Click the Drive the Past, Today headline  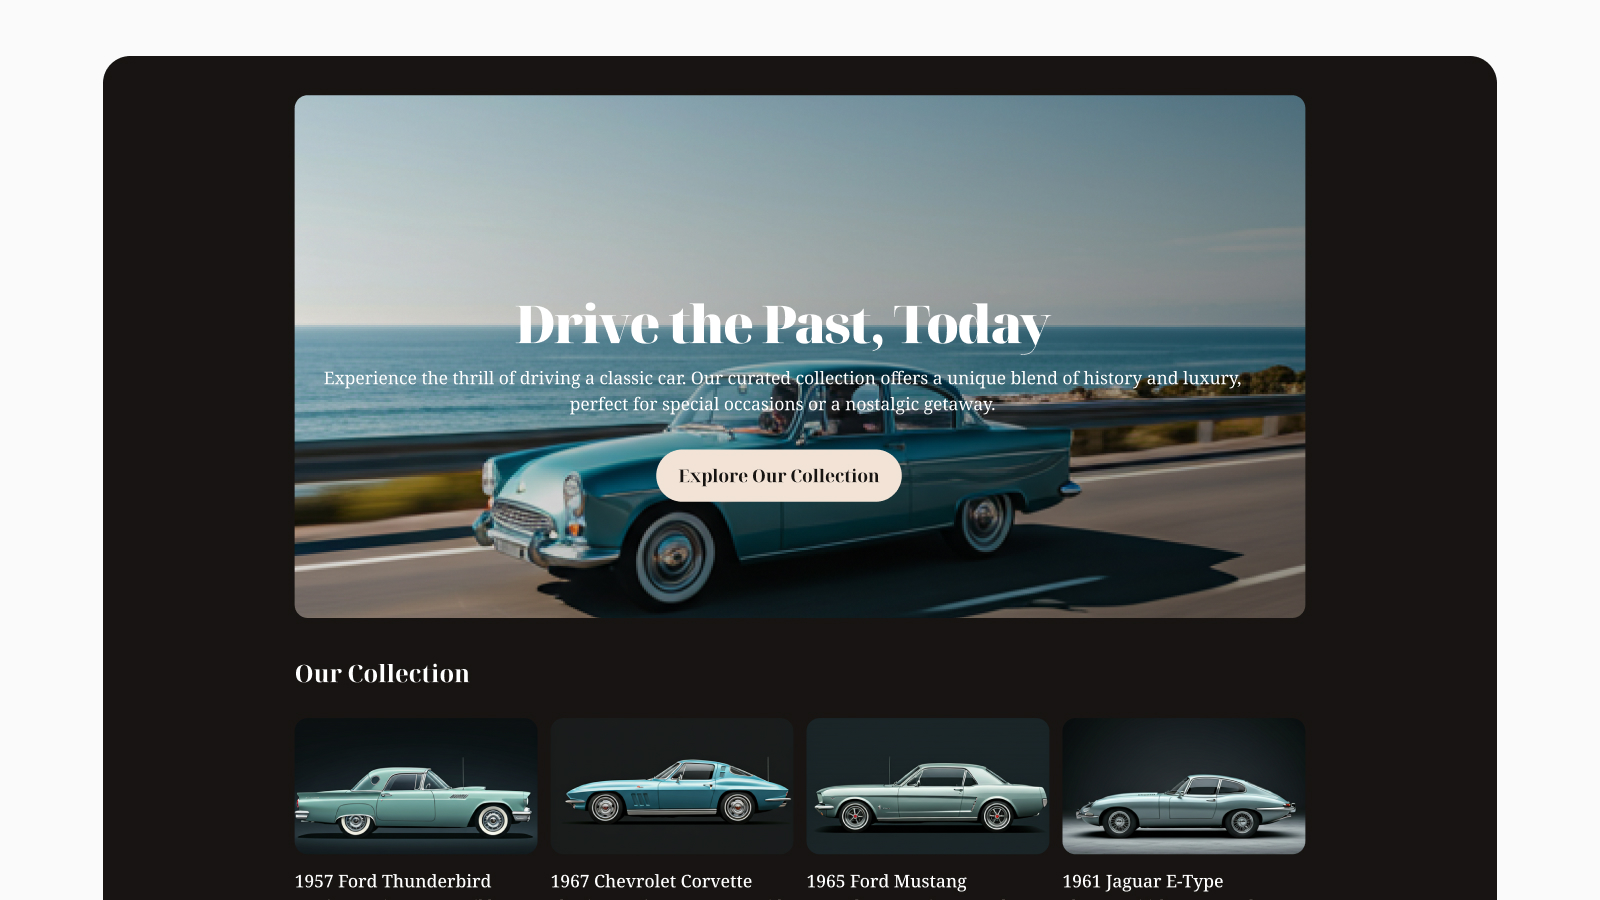click(x=782, y=325)
